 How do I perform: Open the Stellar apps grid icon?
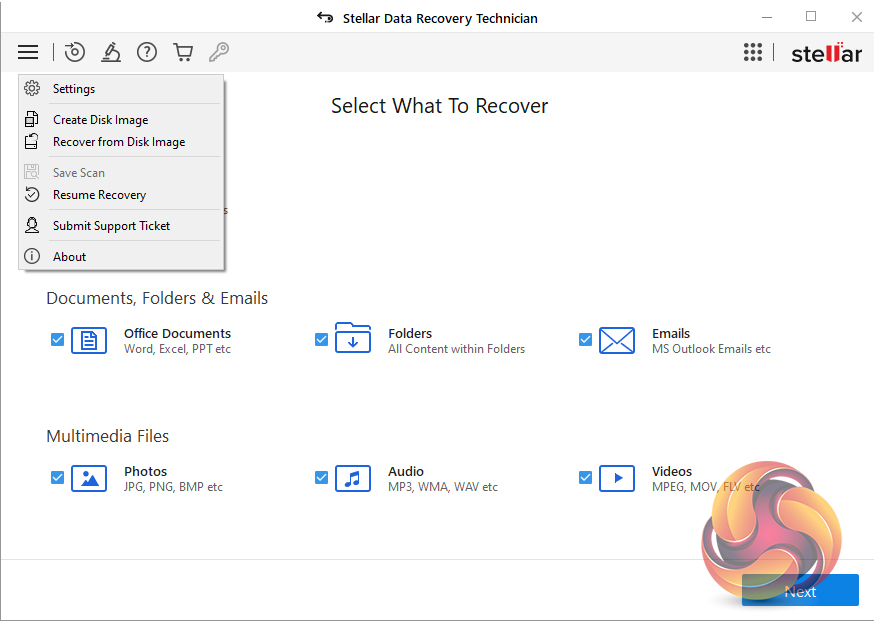click(753, 52)
